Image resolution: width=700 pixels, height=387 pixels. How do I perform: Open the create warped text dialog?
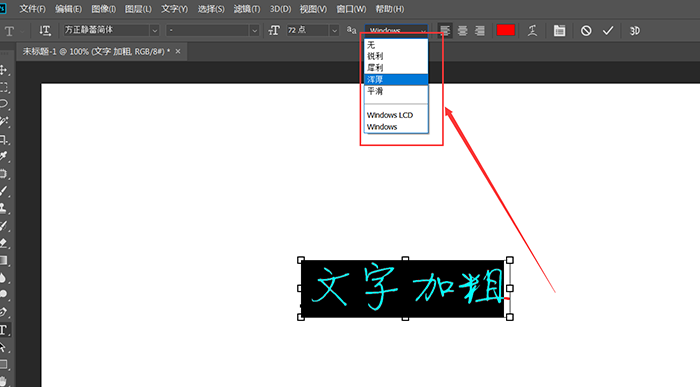click(x=532, y=30)
